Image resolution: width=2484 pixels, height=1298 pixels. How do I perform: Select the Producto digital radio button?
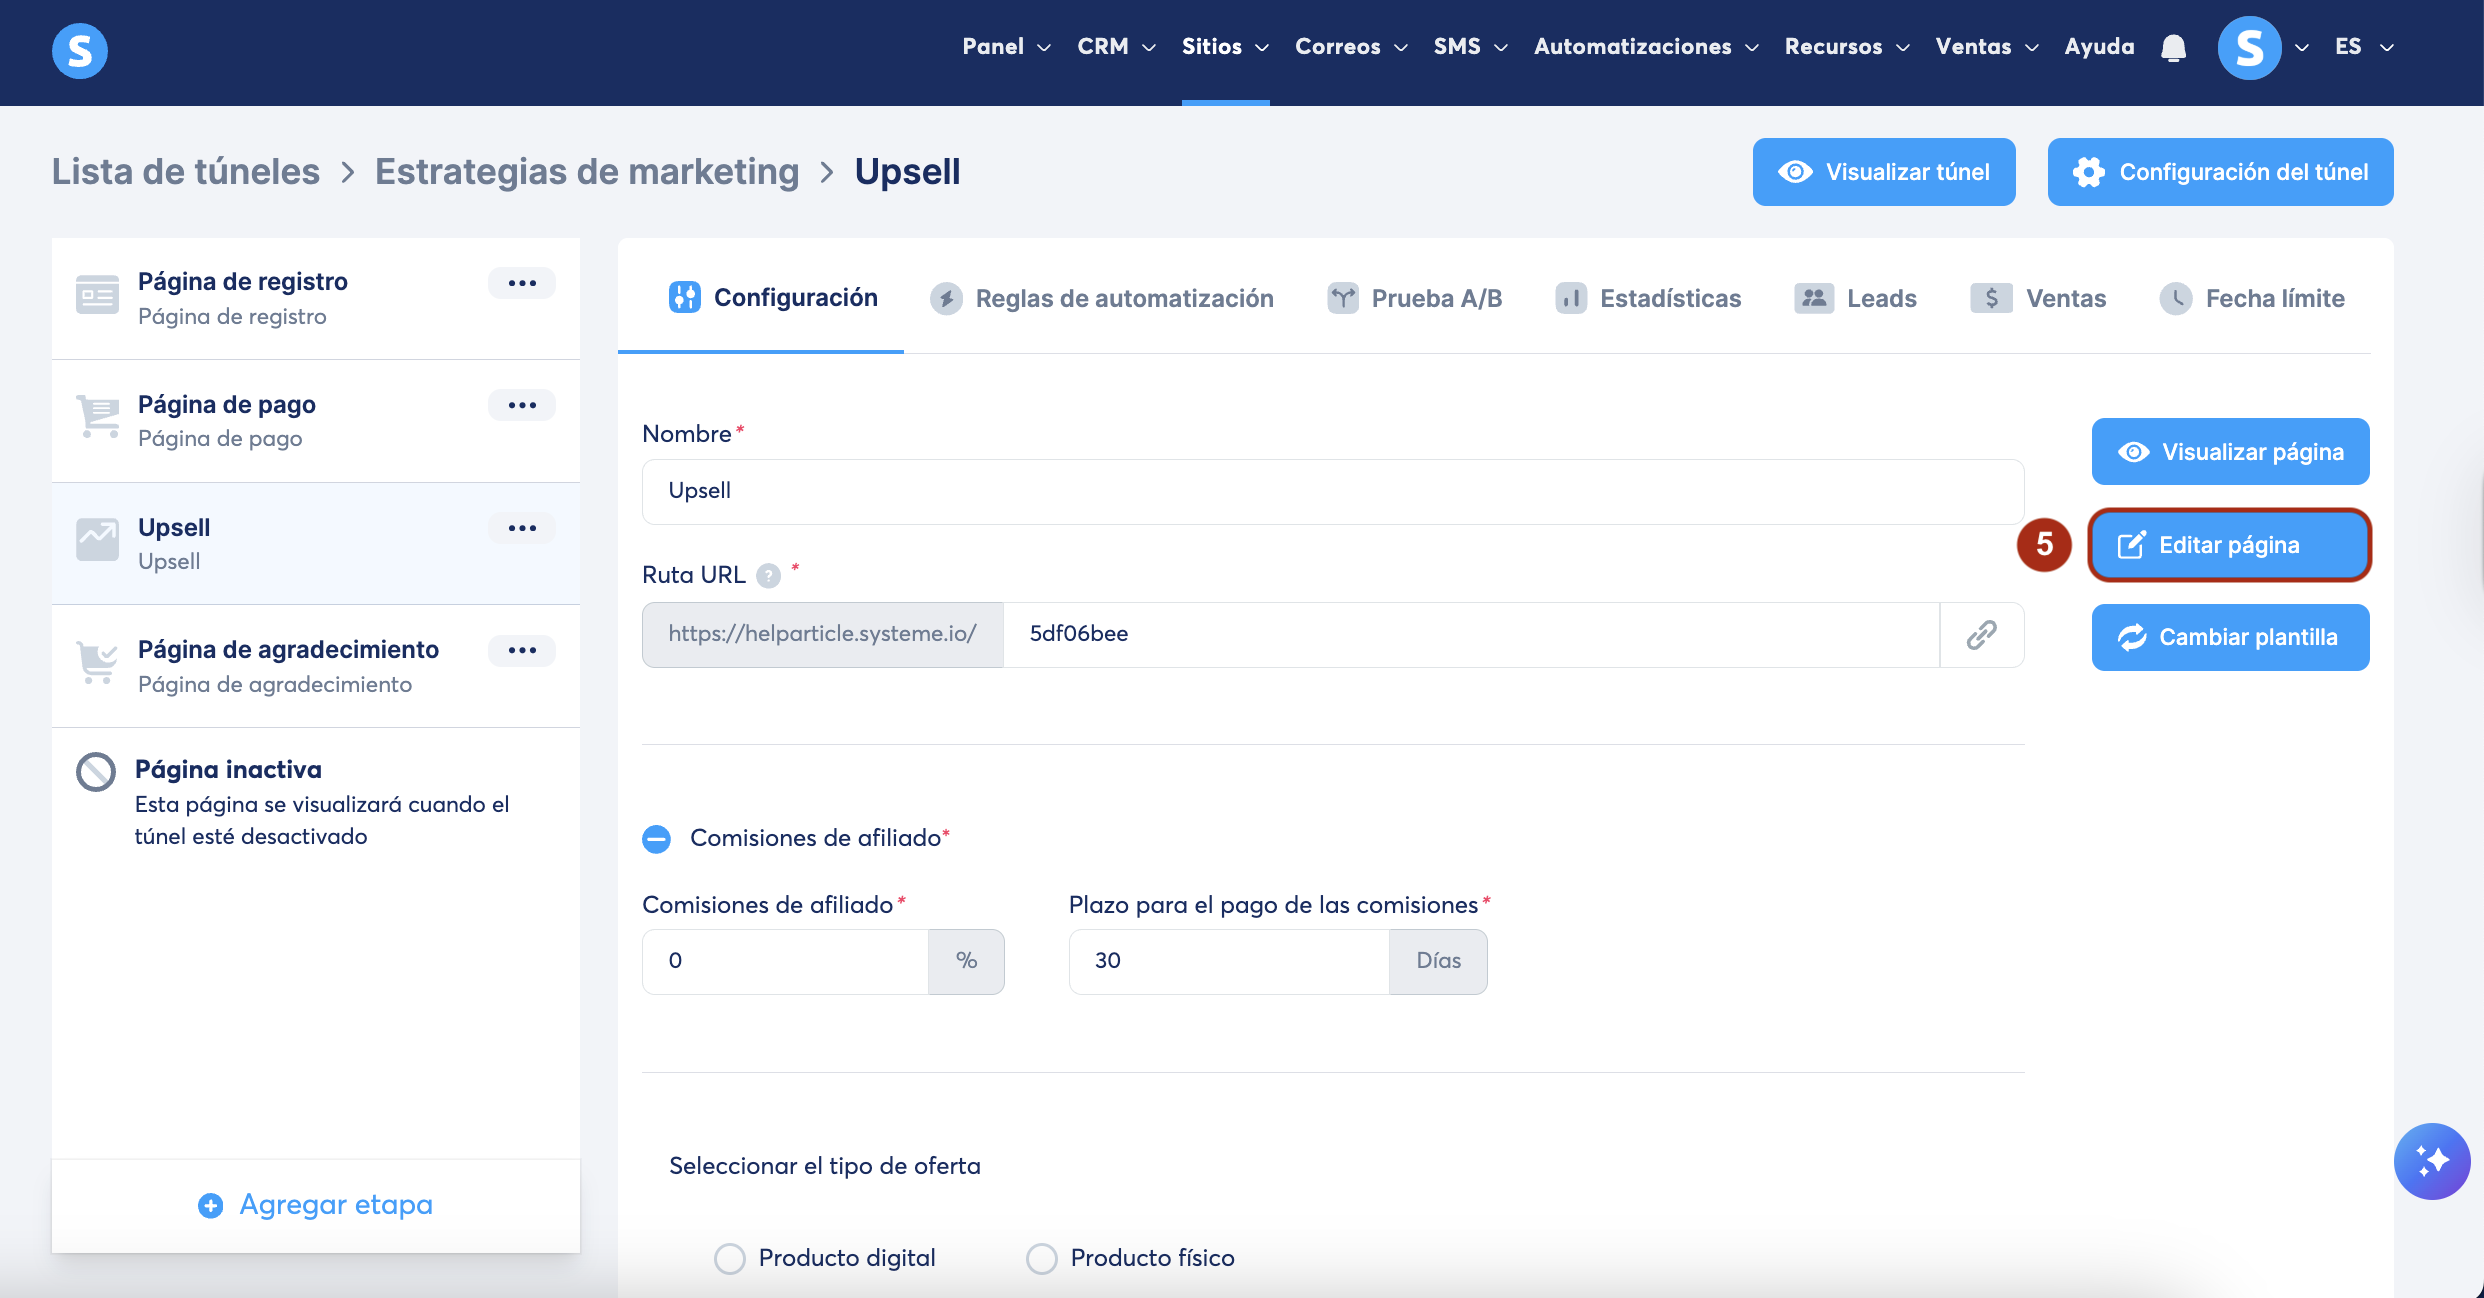[730, 1258]
